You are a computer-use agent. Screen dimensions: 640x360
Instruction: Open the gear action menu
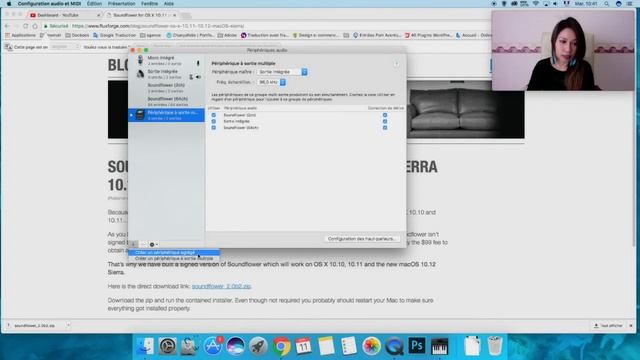click(x=153, y=244)
